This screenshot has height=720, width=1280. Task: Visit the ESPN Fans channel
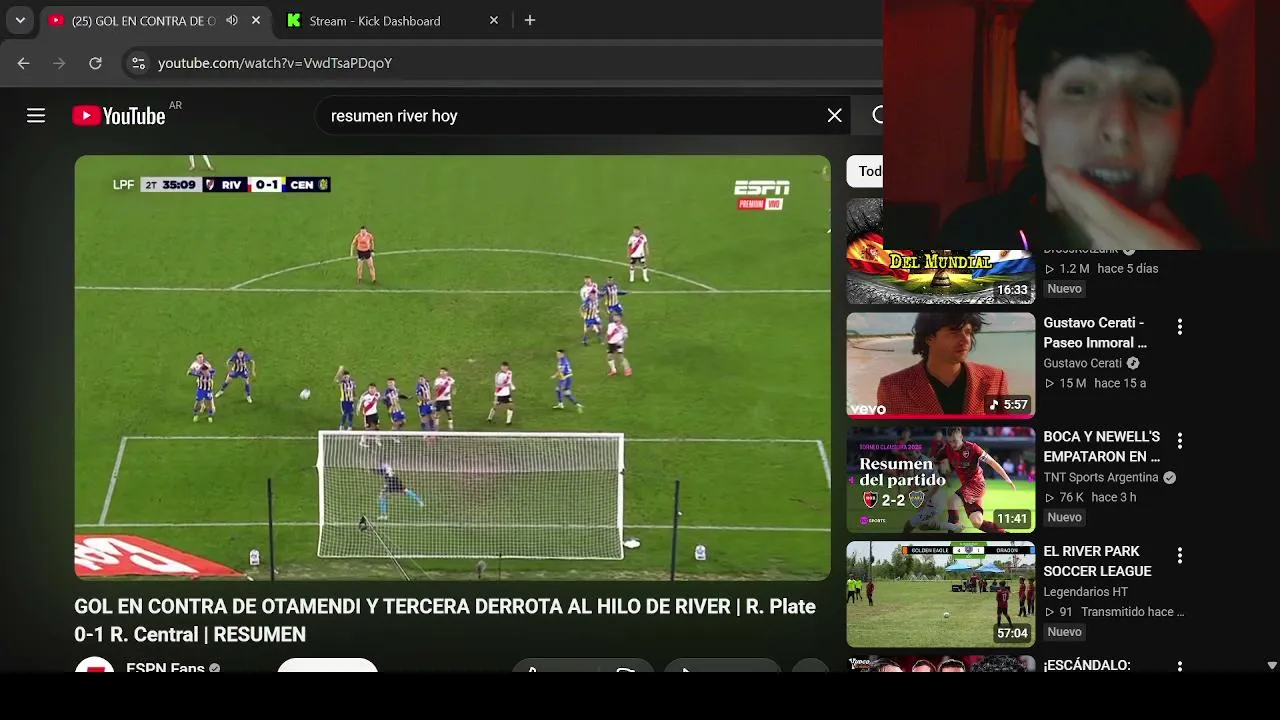(x=165, y=667)
